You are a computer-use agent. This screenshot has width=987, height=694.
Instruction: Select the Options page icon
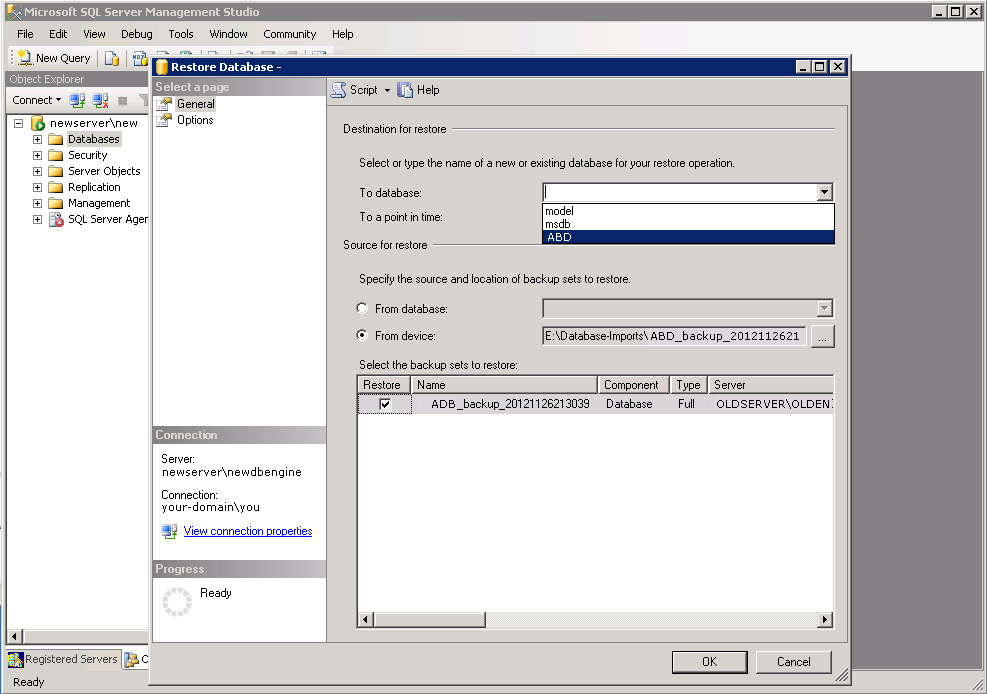pos(164,120)
